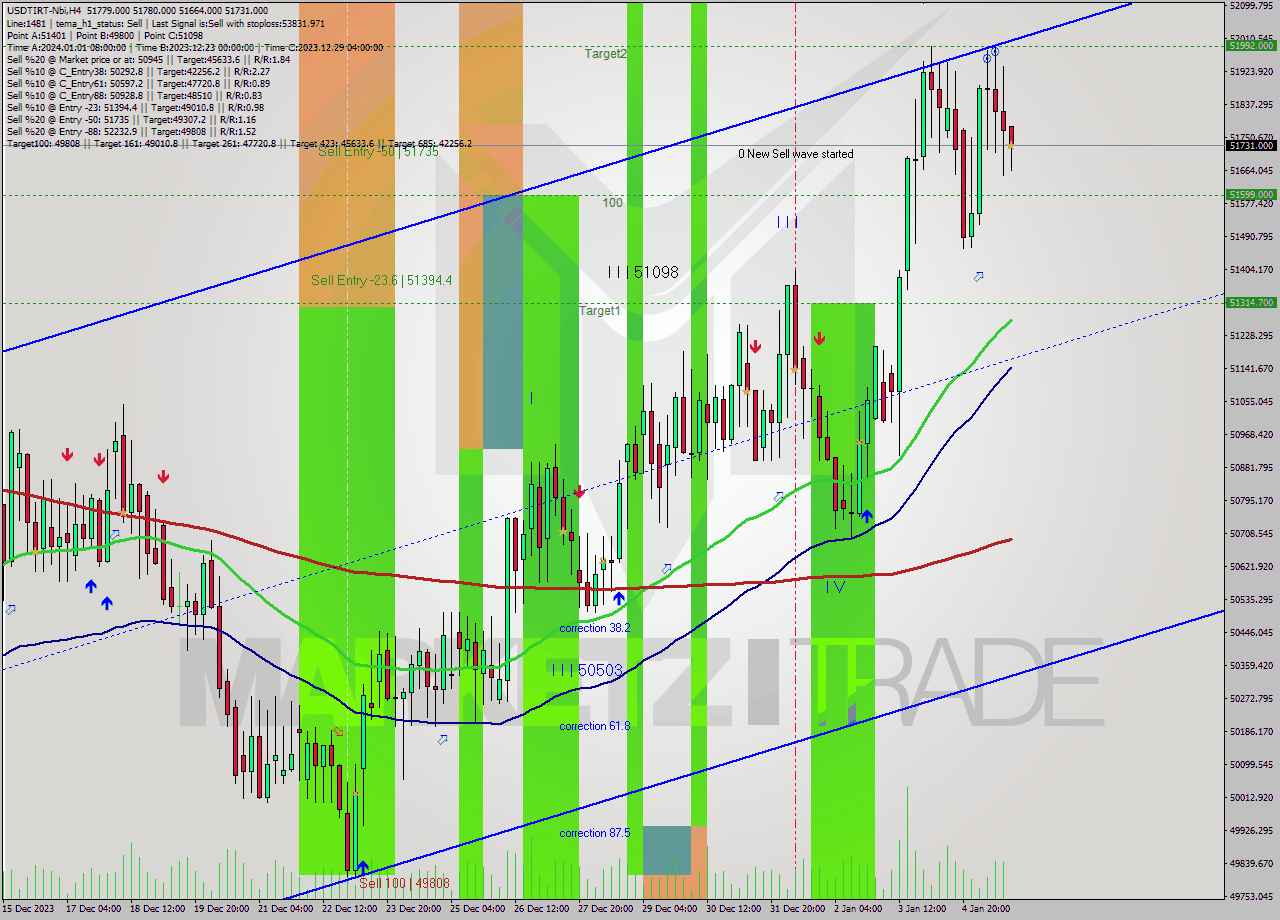Select the 'Time A:2024.01.01 08:00:00' info line
The width and height of the screenshot is (1280, 920).
195,47
